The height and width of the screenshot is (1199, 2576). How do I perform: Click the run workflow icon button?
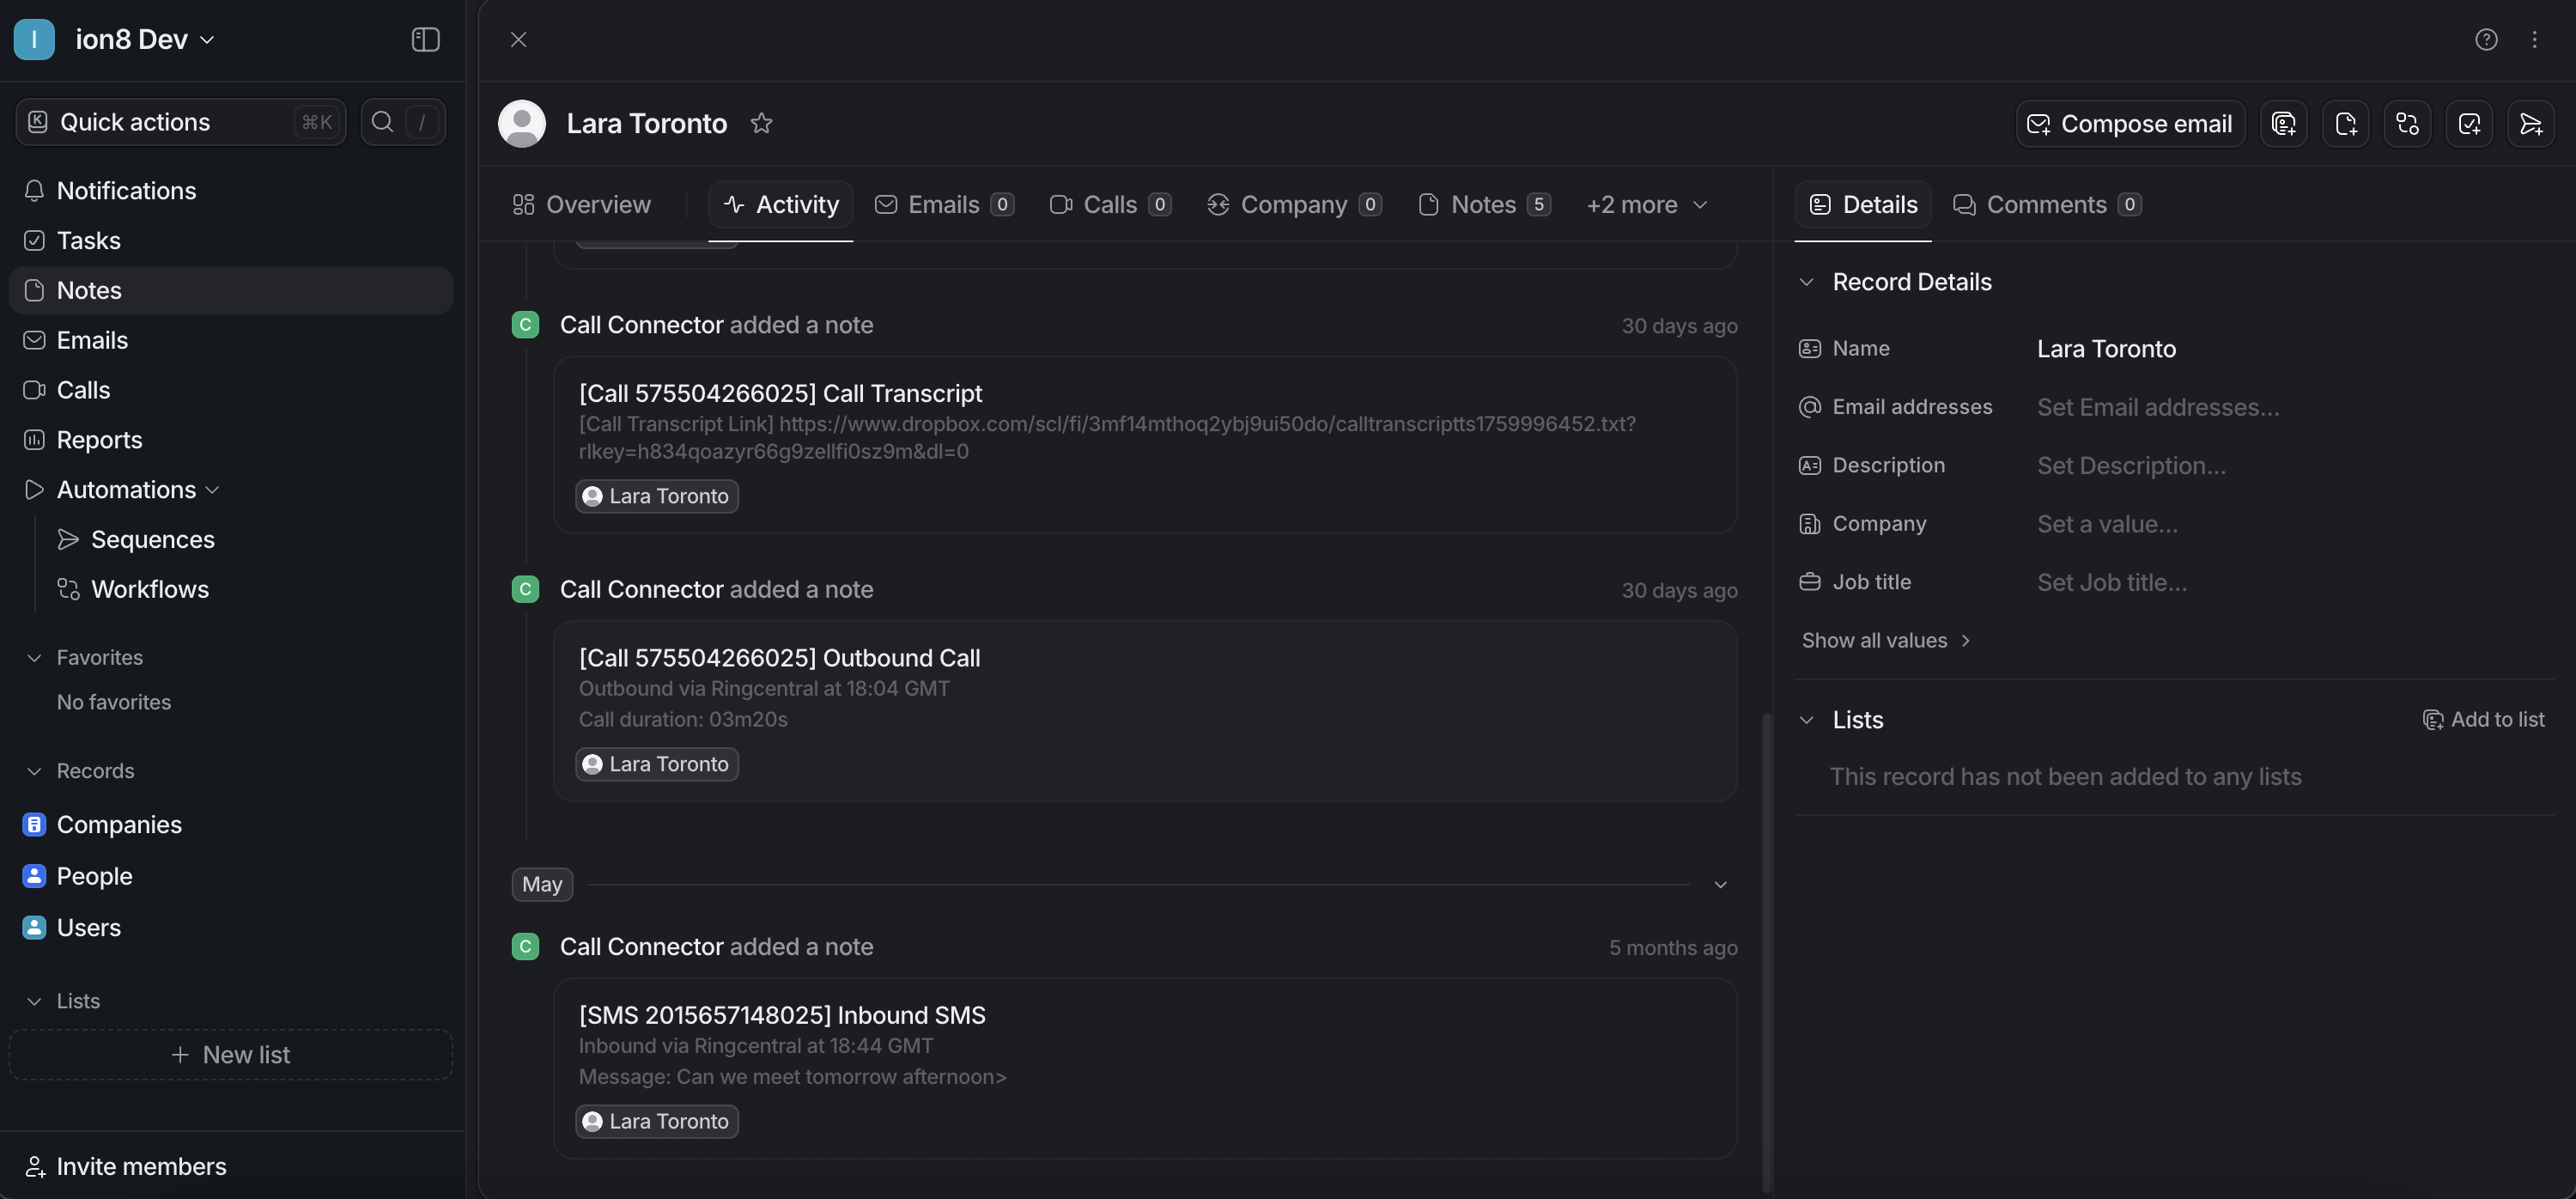[2407, 123]
